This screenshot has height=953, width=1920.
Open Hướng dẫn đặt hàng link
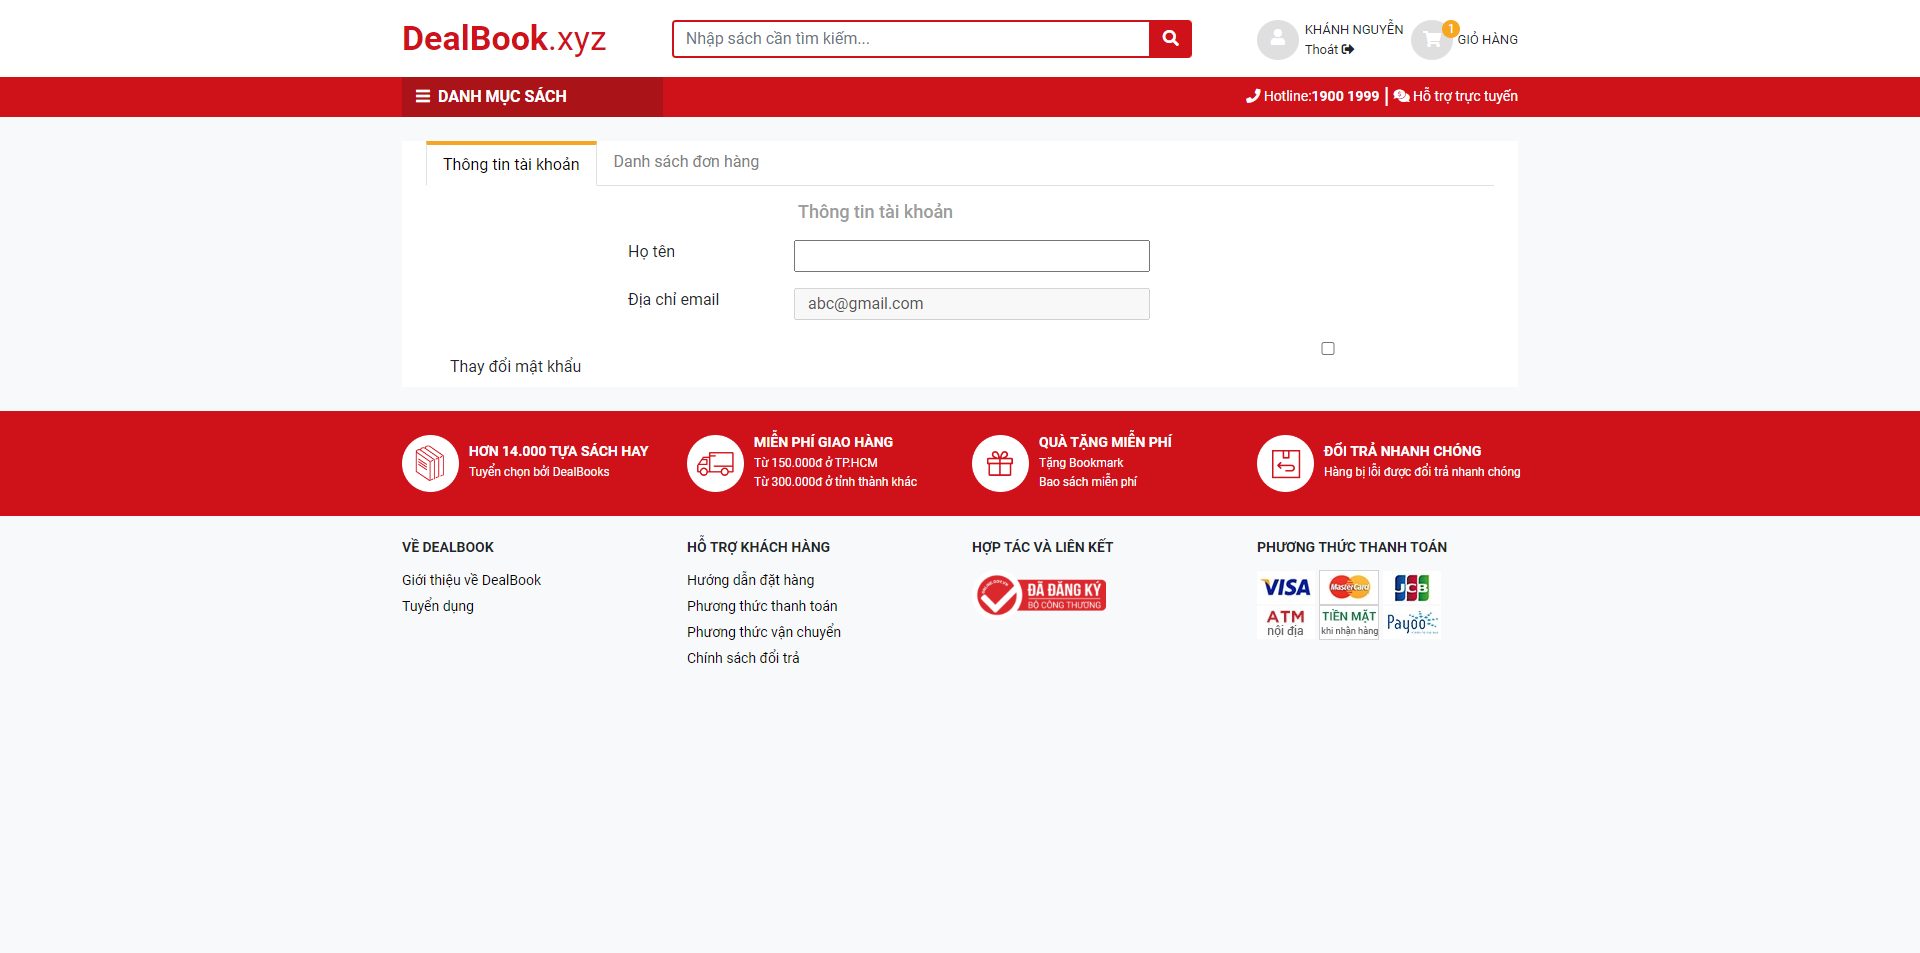pos(750,580)
